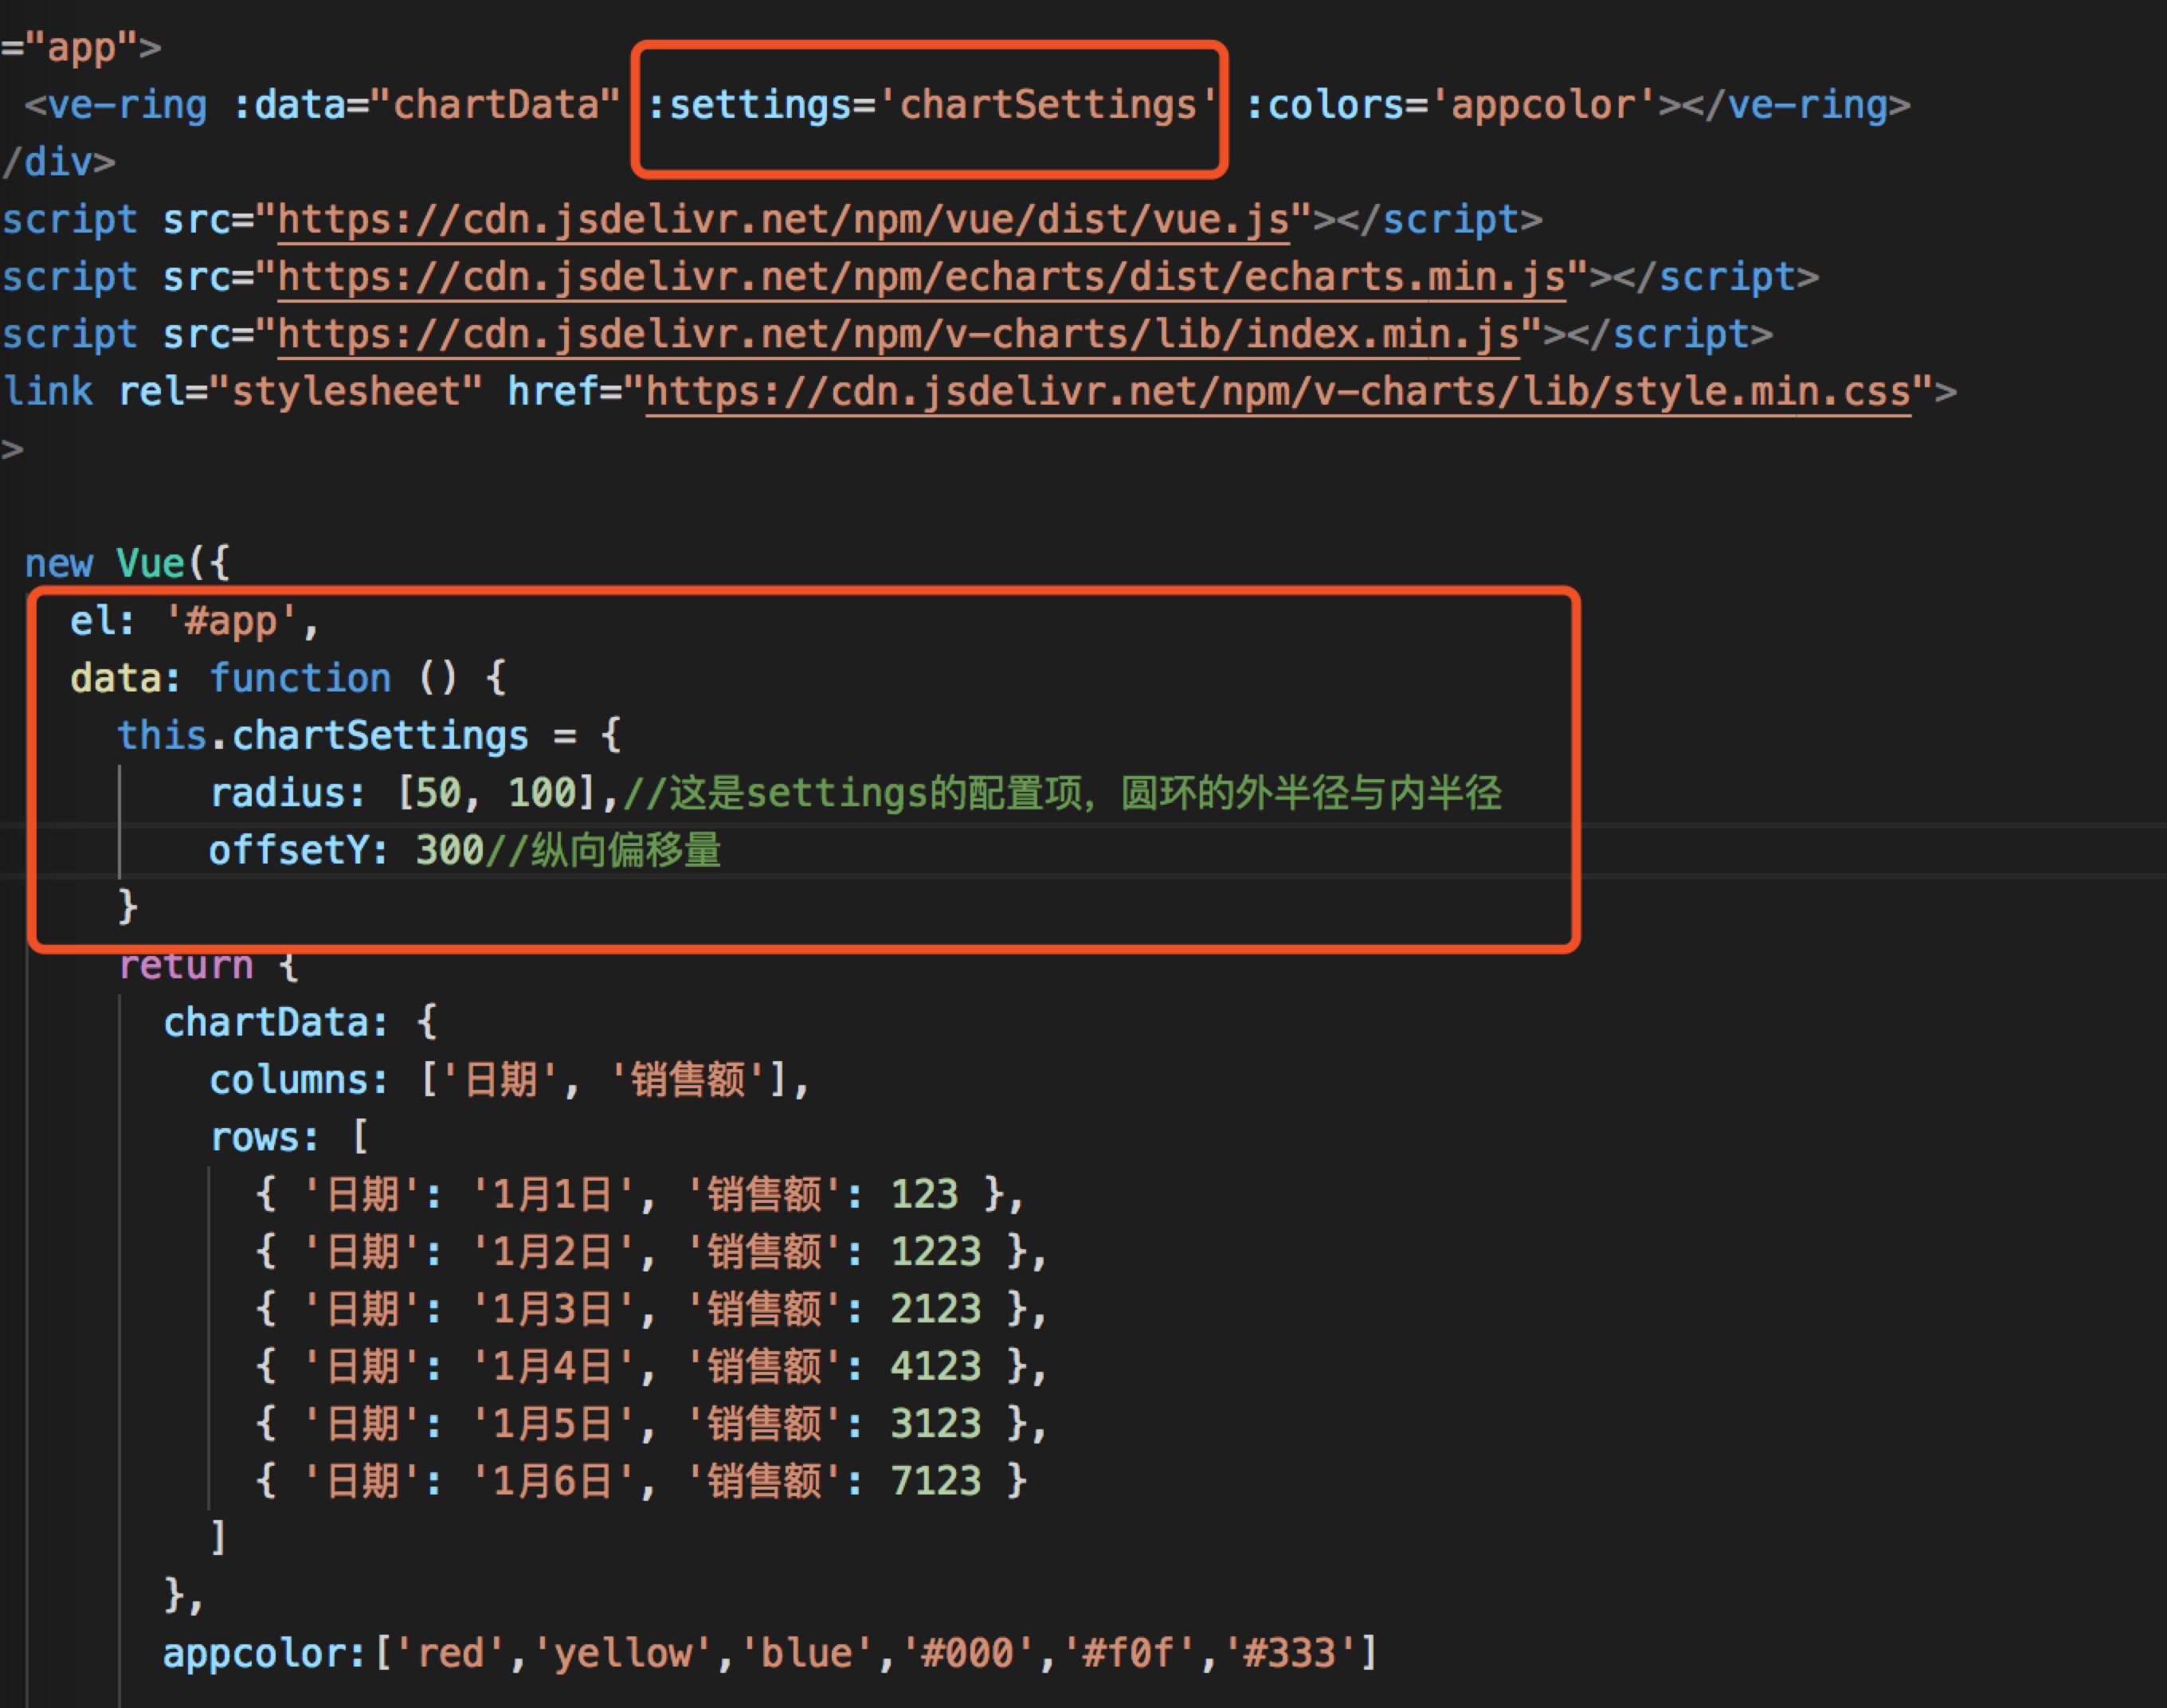This screenshot has width=2167, height=1708.
Task: Click the comment about settings的配置项
Action: [x=1062, y=793]
